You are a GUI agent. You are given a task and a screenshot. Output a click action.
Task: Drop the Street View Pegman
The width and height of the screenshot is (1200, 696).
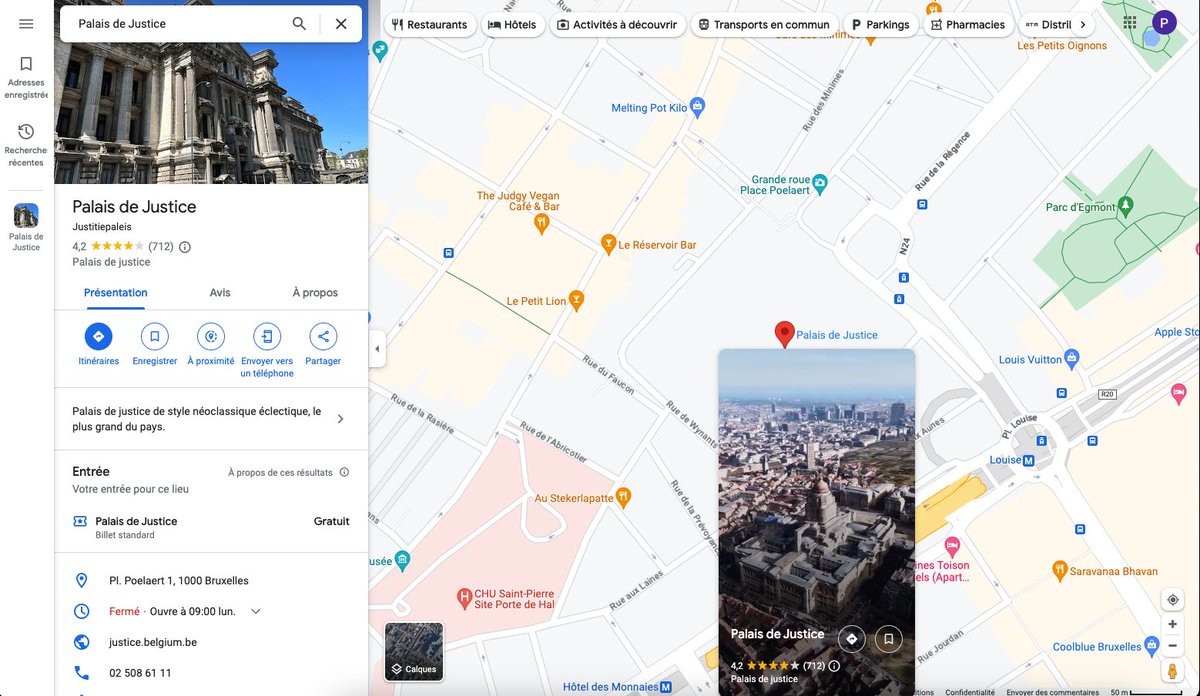(x=1171, y=670)
